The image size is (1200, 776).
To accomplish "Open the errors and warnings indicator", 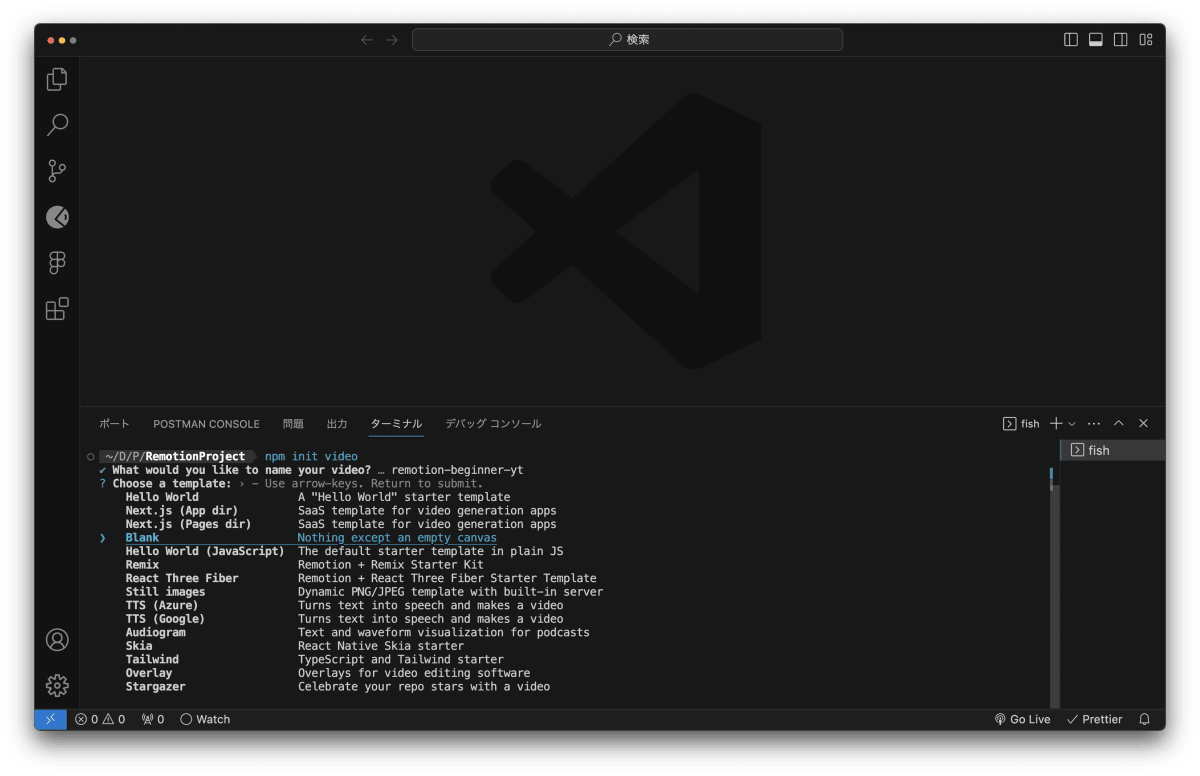I will tap(100, 719).
